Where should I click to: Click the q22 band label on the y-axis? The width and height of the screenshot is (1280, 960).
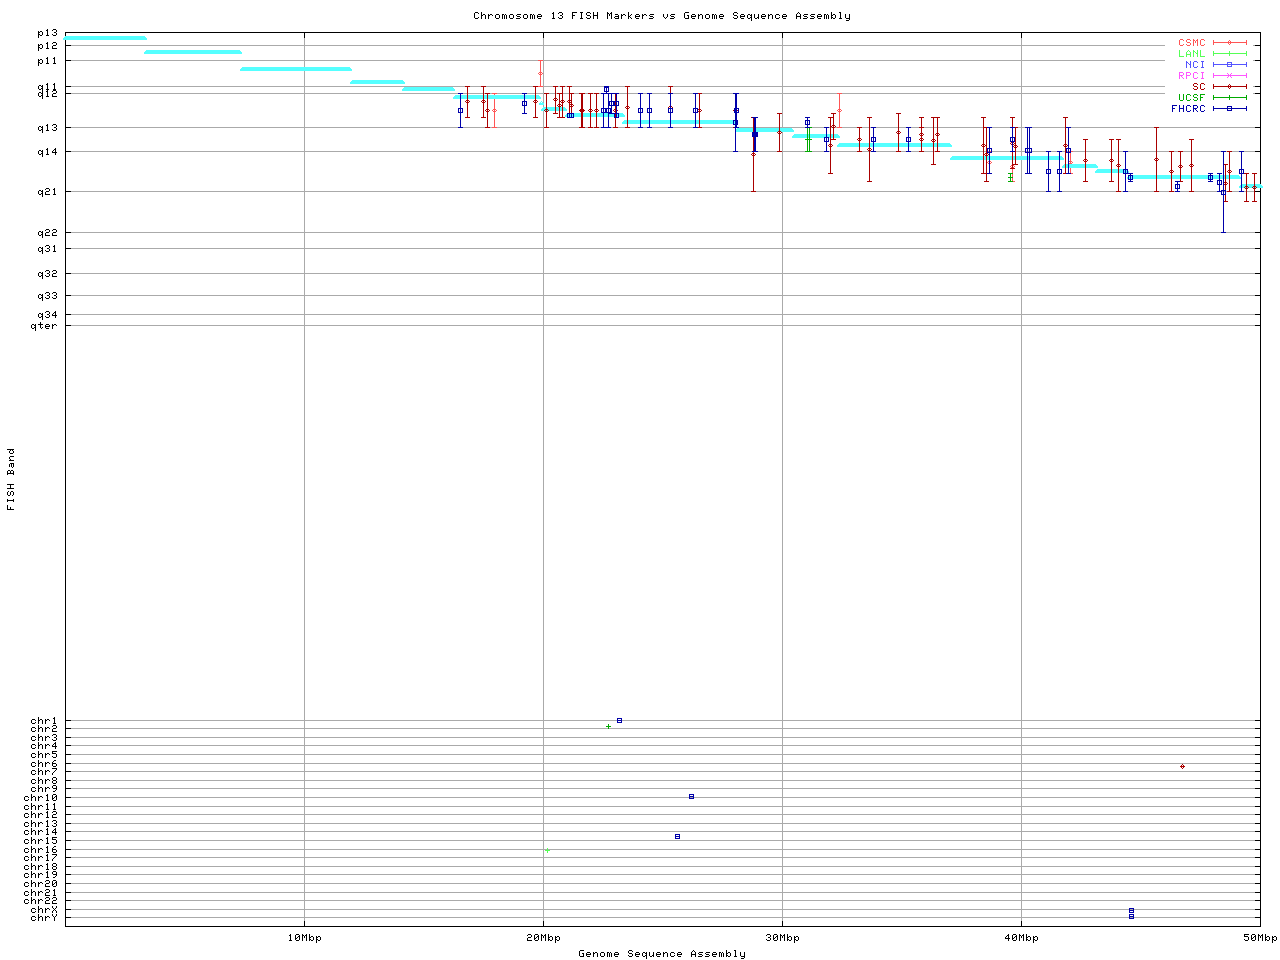47,233
